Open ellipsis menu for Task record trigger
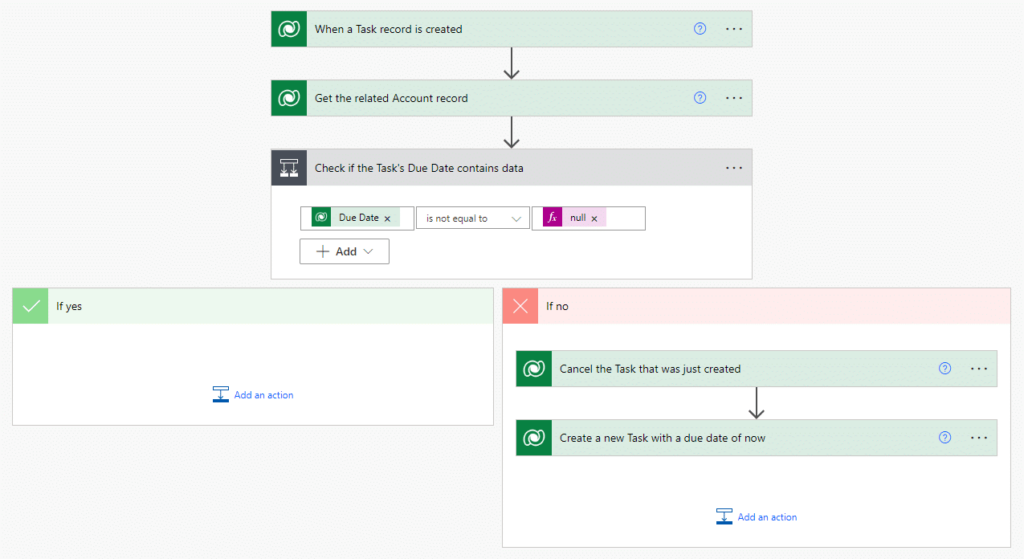 pos(734,29)
